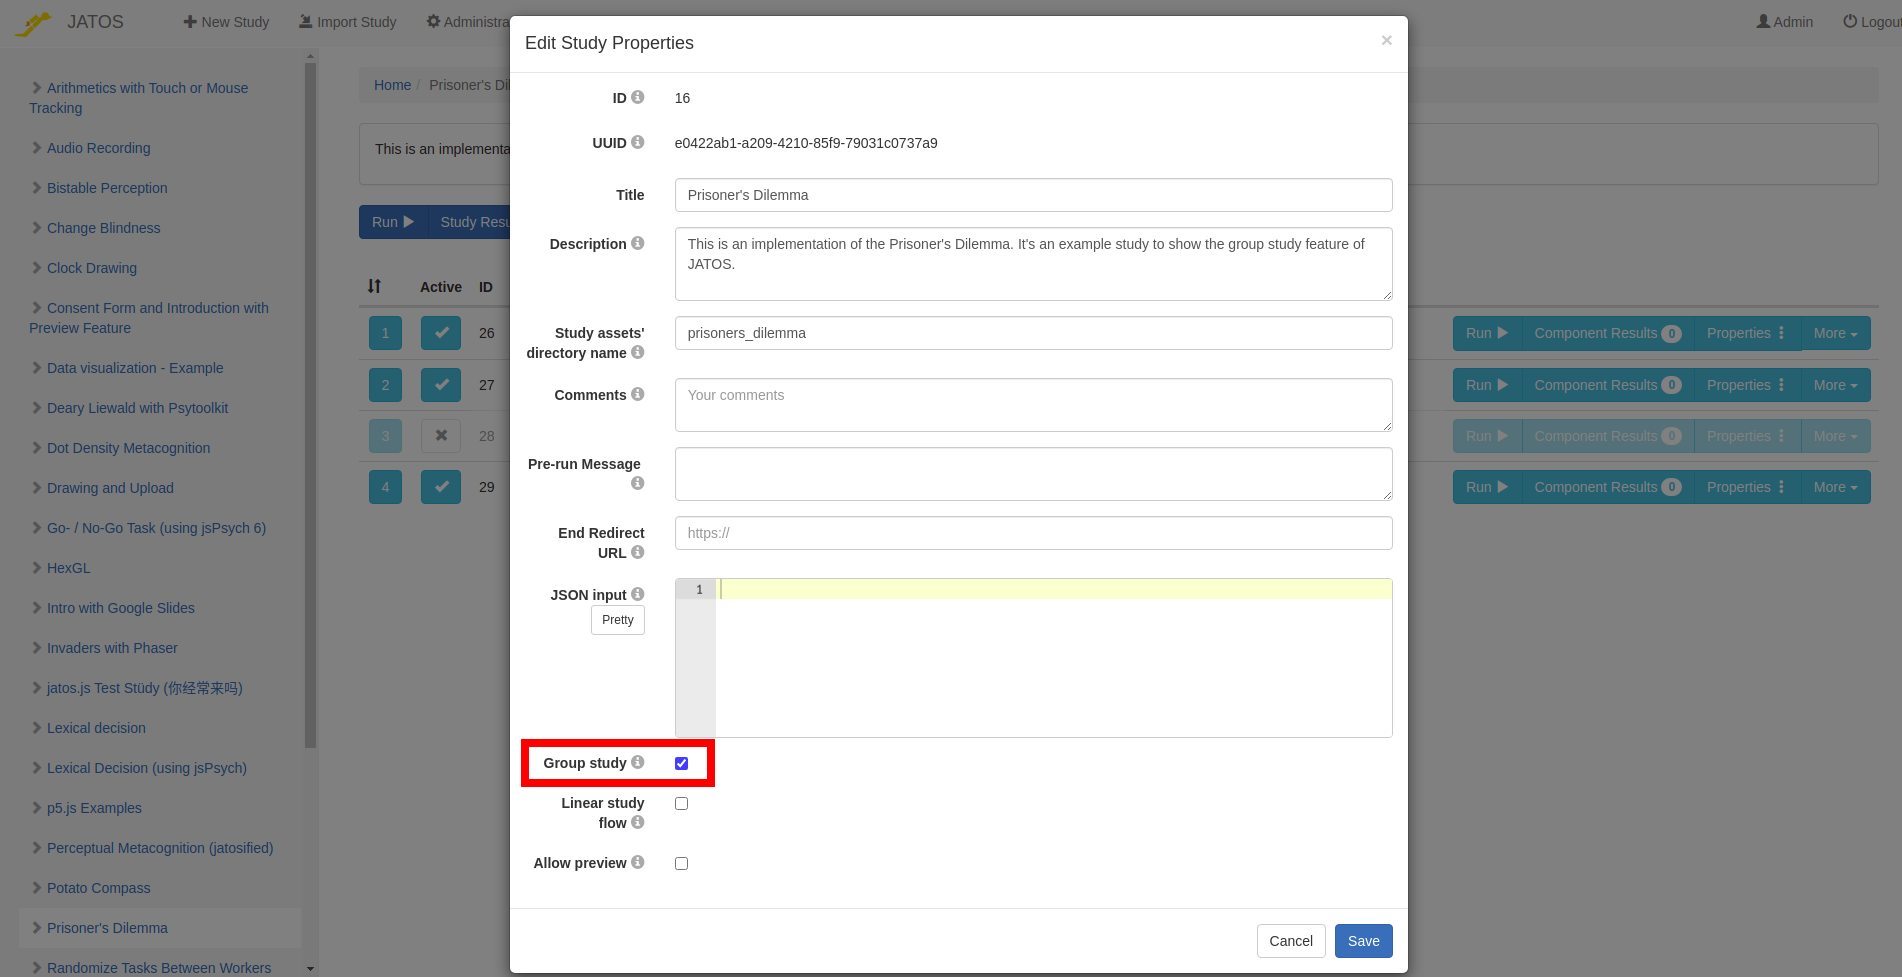The width and height of the screenshot is (1902, 977).
Task: Open More dropdown for component 26
Action: (1835, 333)
